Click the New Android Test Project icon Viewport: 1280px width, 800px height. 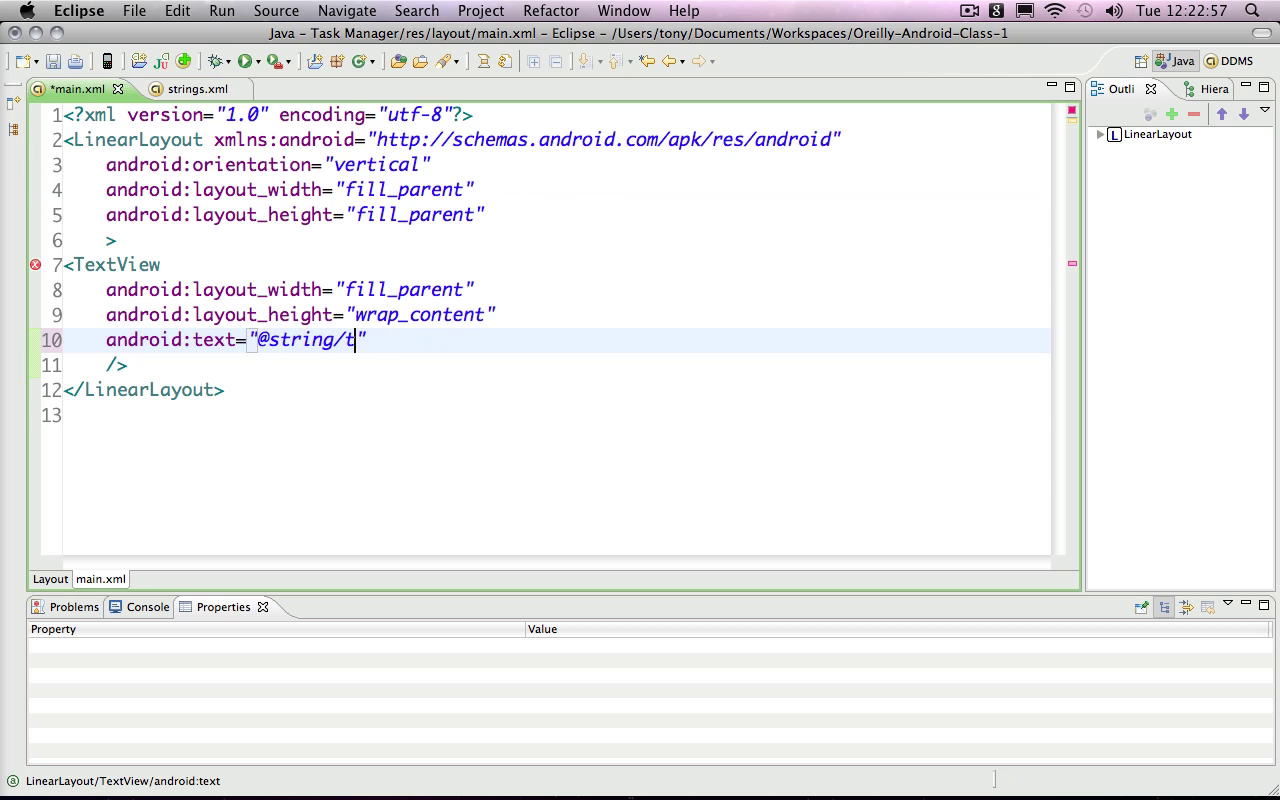point(162,61)
